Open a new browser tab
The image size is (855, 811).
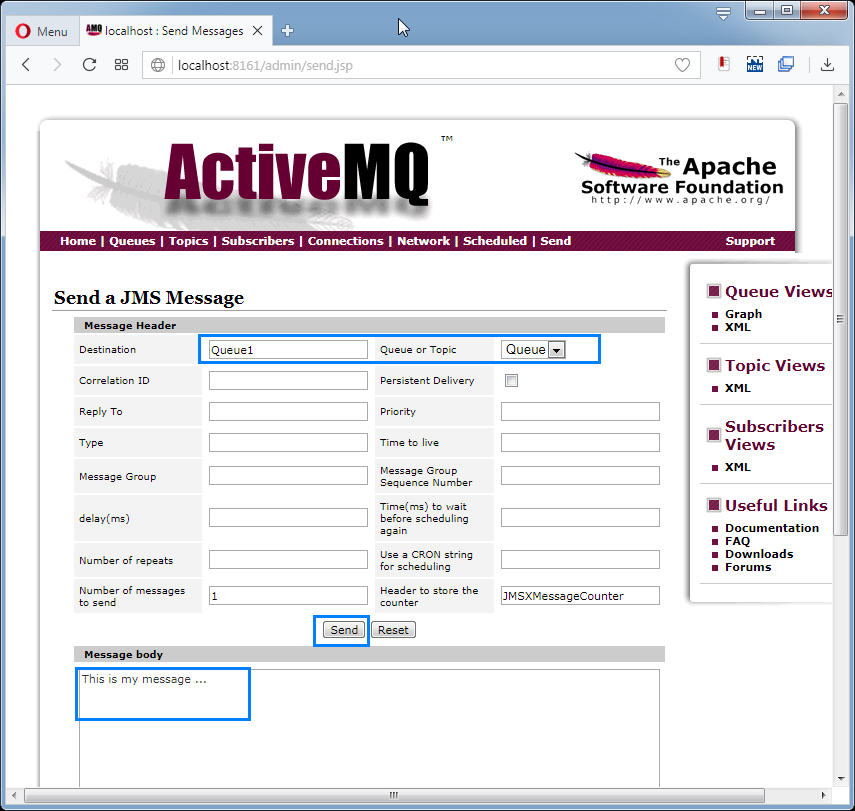287,31
